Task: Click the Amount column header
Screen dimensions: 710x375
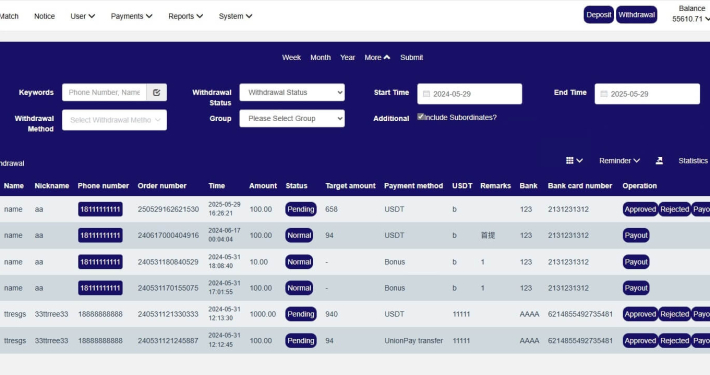Action: (263, 186)
